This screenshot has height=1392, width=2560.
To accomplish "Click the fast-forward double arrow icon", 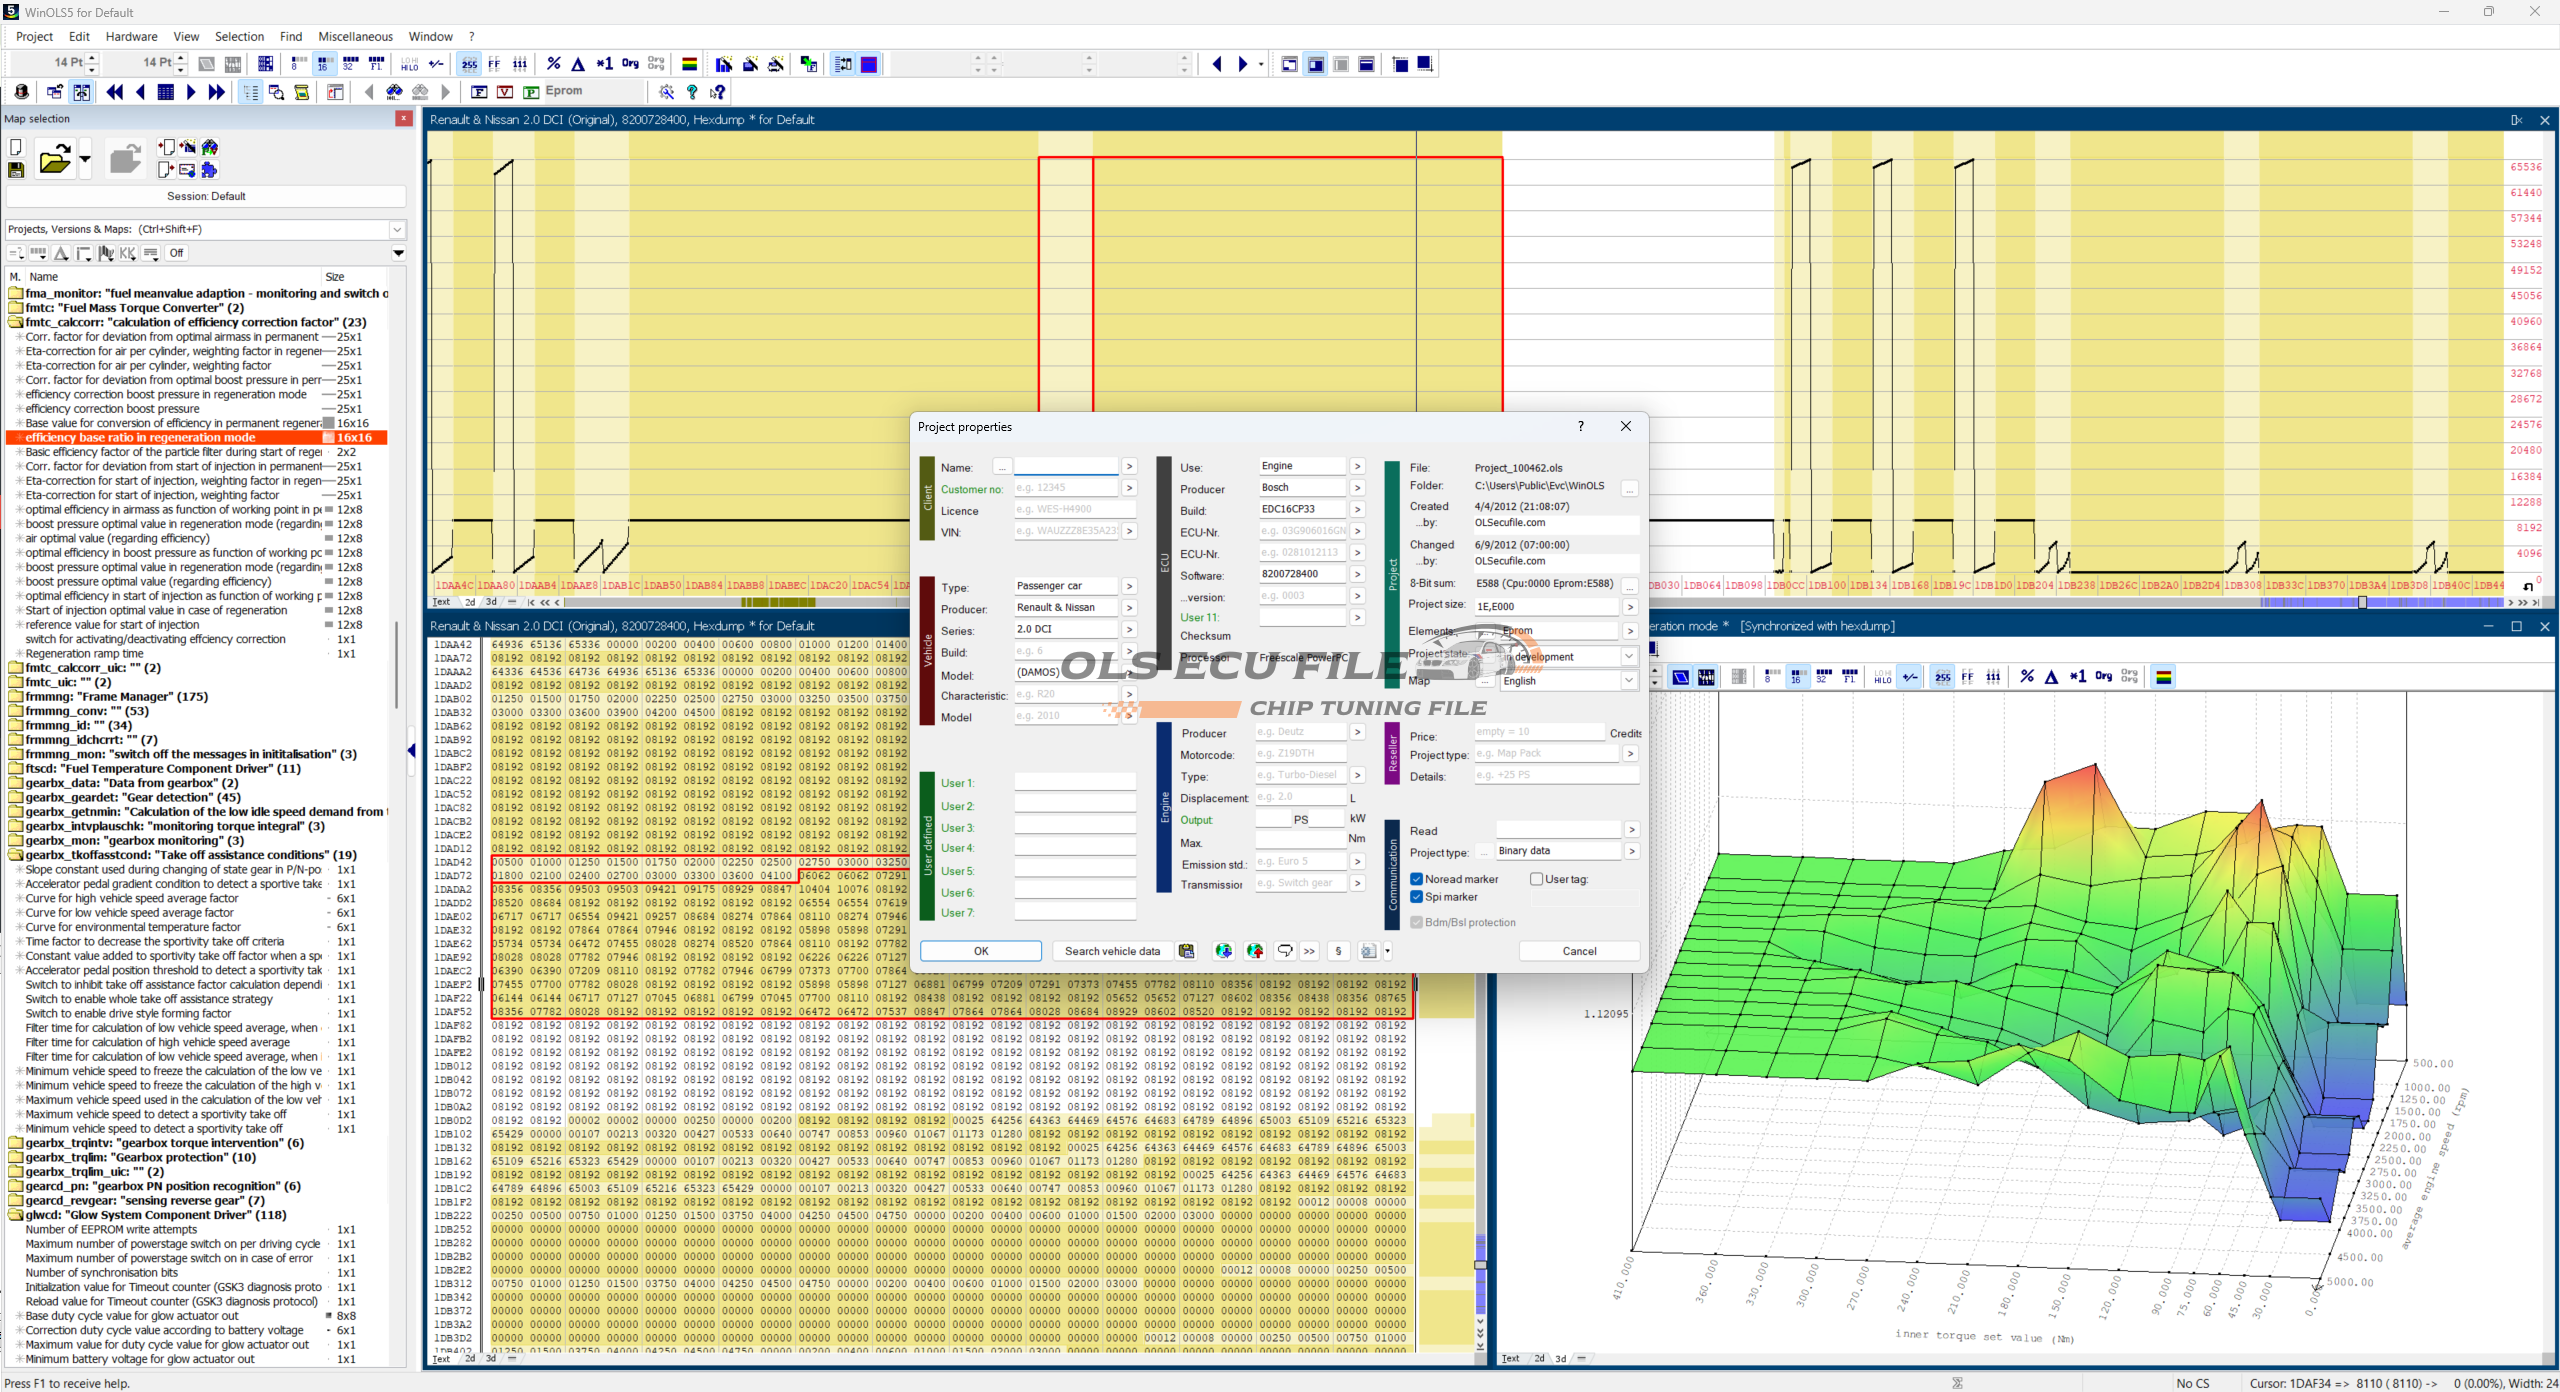I will tap(216, 92).
